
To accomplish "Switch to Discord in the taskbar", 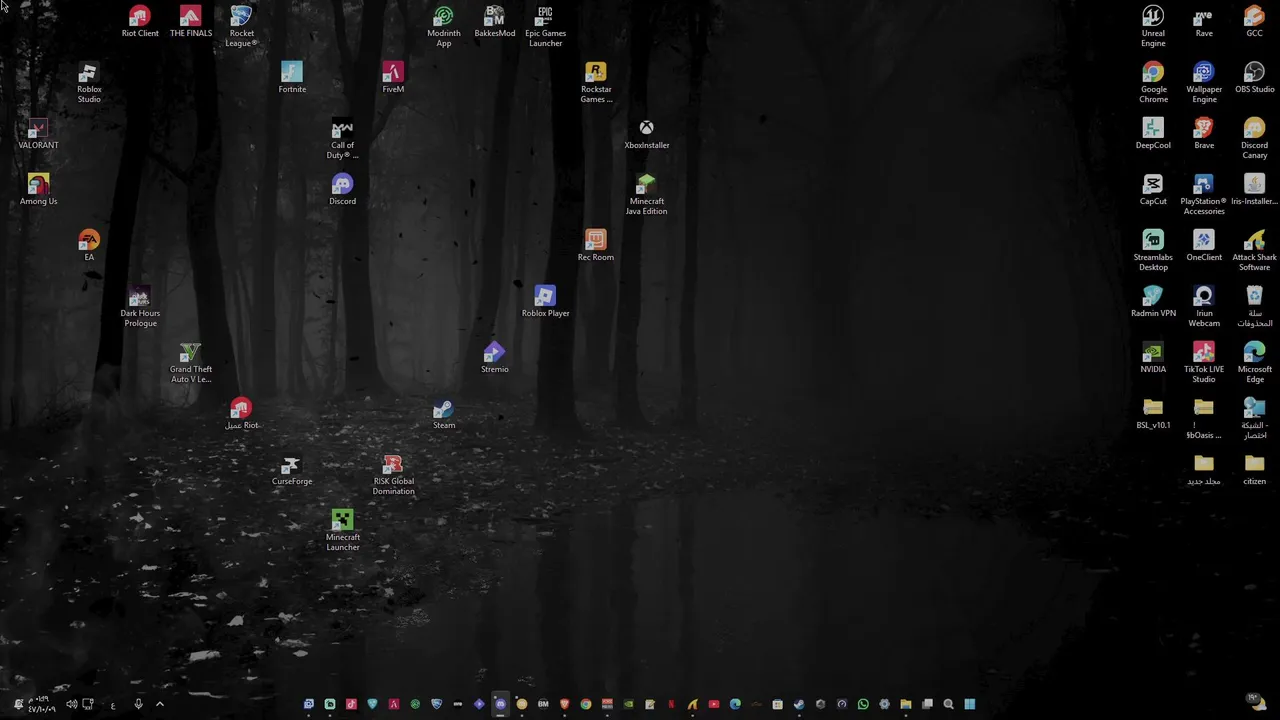I will [500, 704].
